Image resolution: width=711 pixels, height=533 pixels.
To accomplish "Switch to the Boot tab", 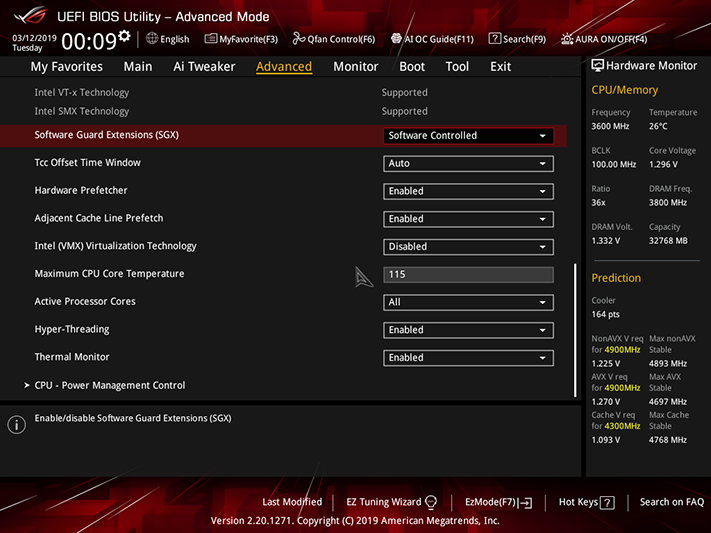I will (412, 67).
